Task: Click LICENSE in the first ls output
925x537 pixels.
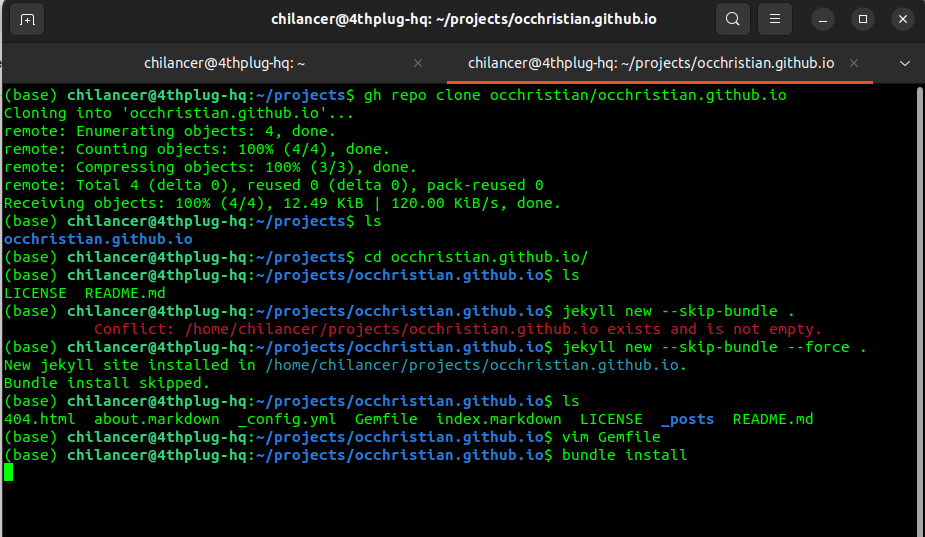Action: pyautogui.click(x=35, y=293)
